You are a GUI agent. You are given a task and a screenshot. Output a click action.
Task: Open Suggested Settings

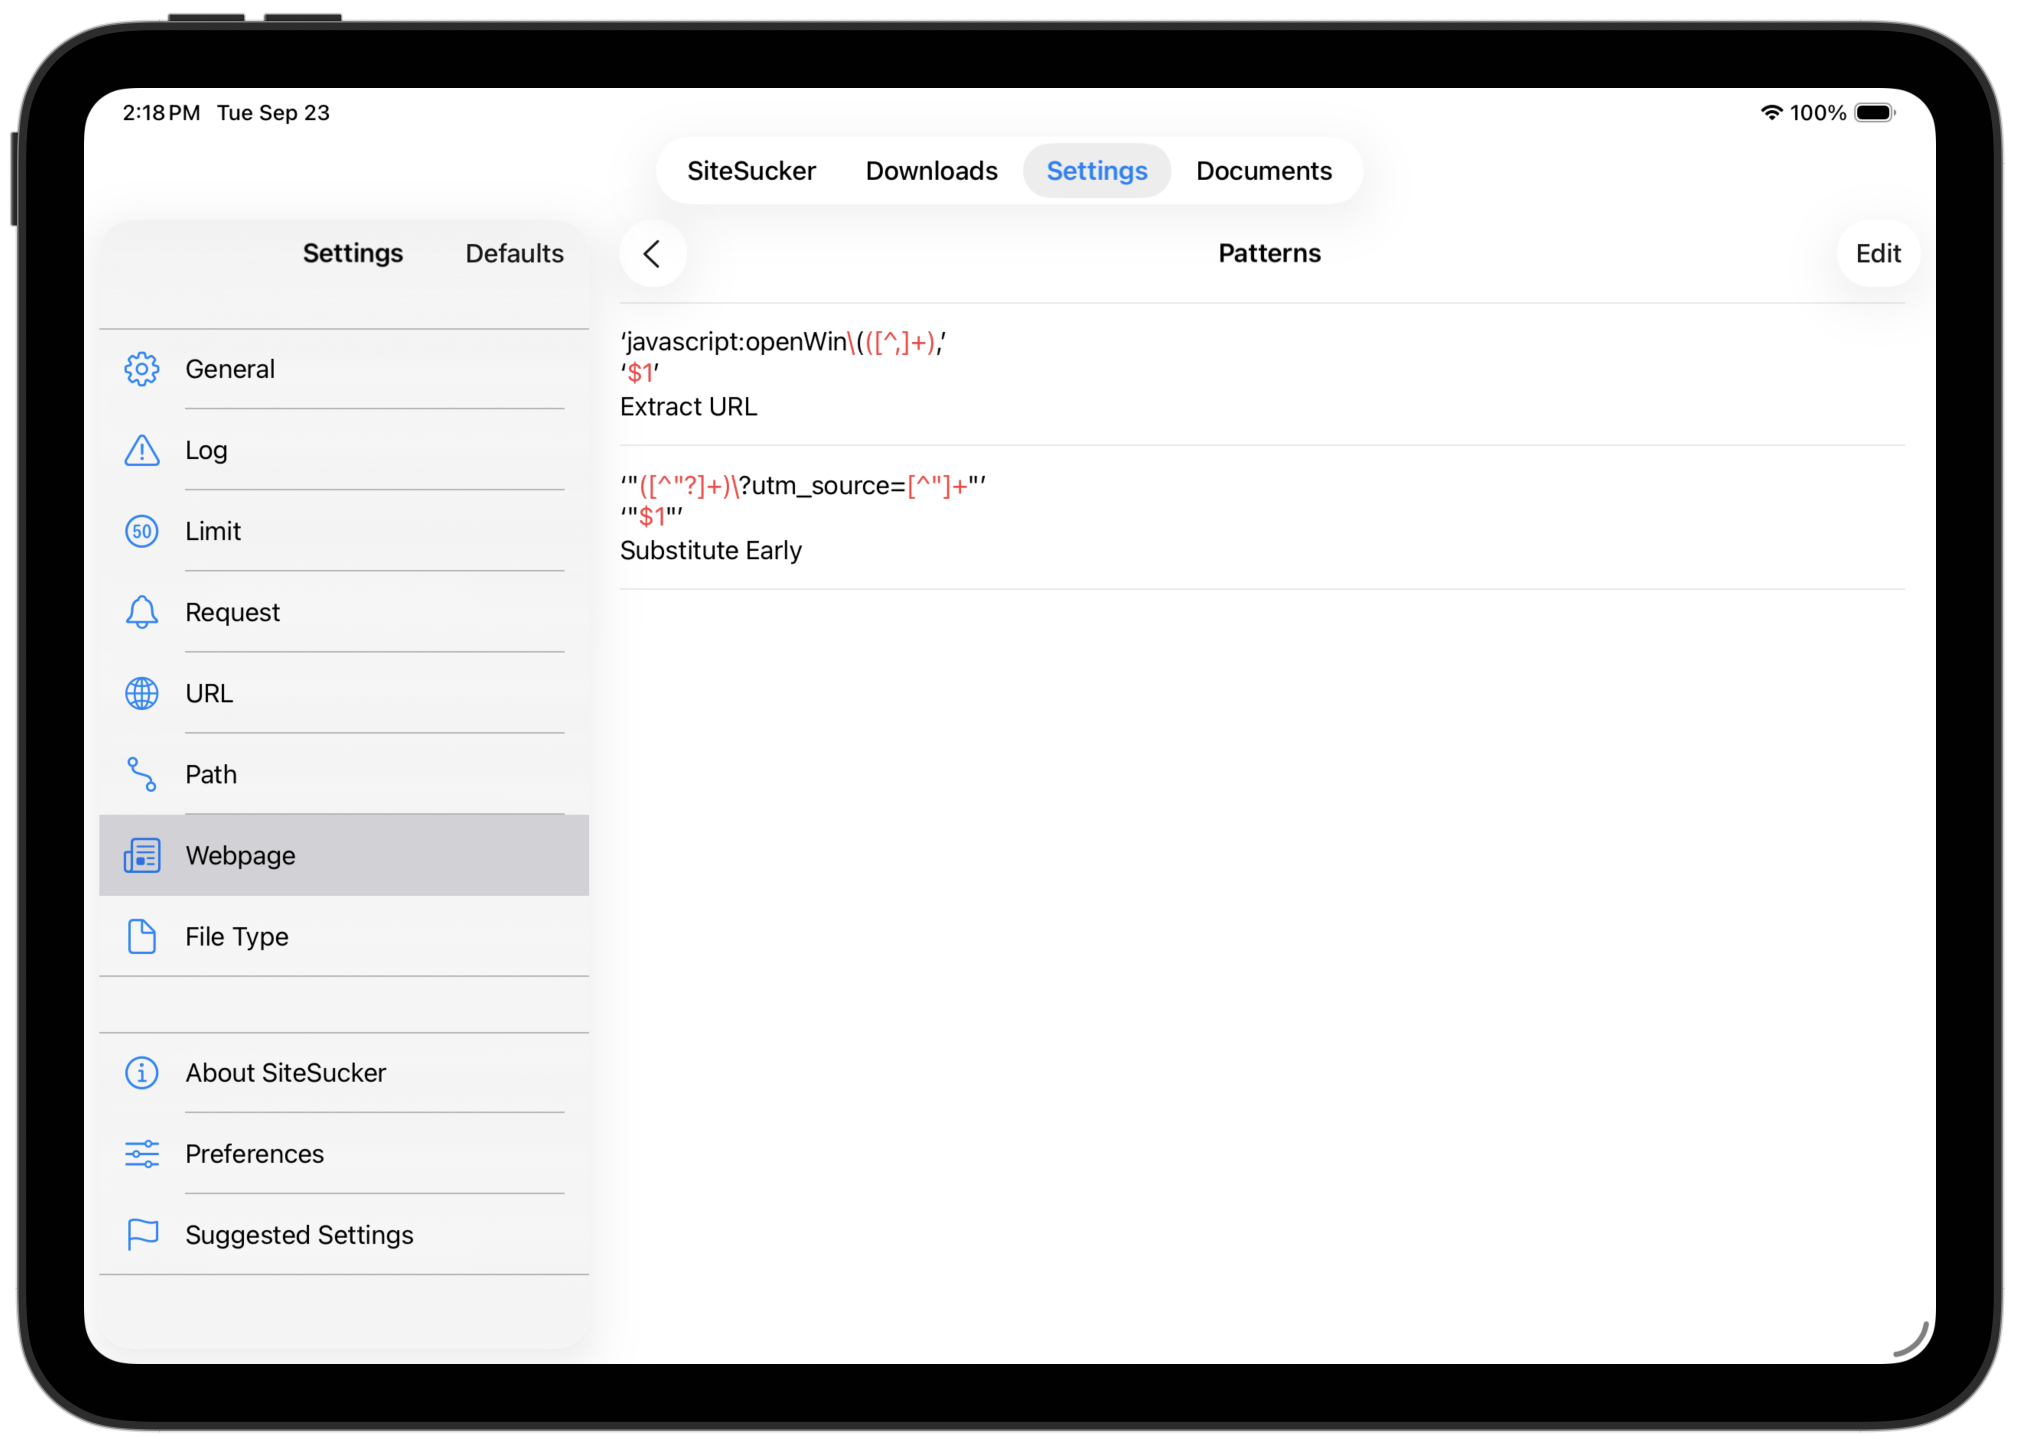pos(344,1234)
